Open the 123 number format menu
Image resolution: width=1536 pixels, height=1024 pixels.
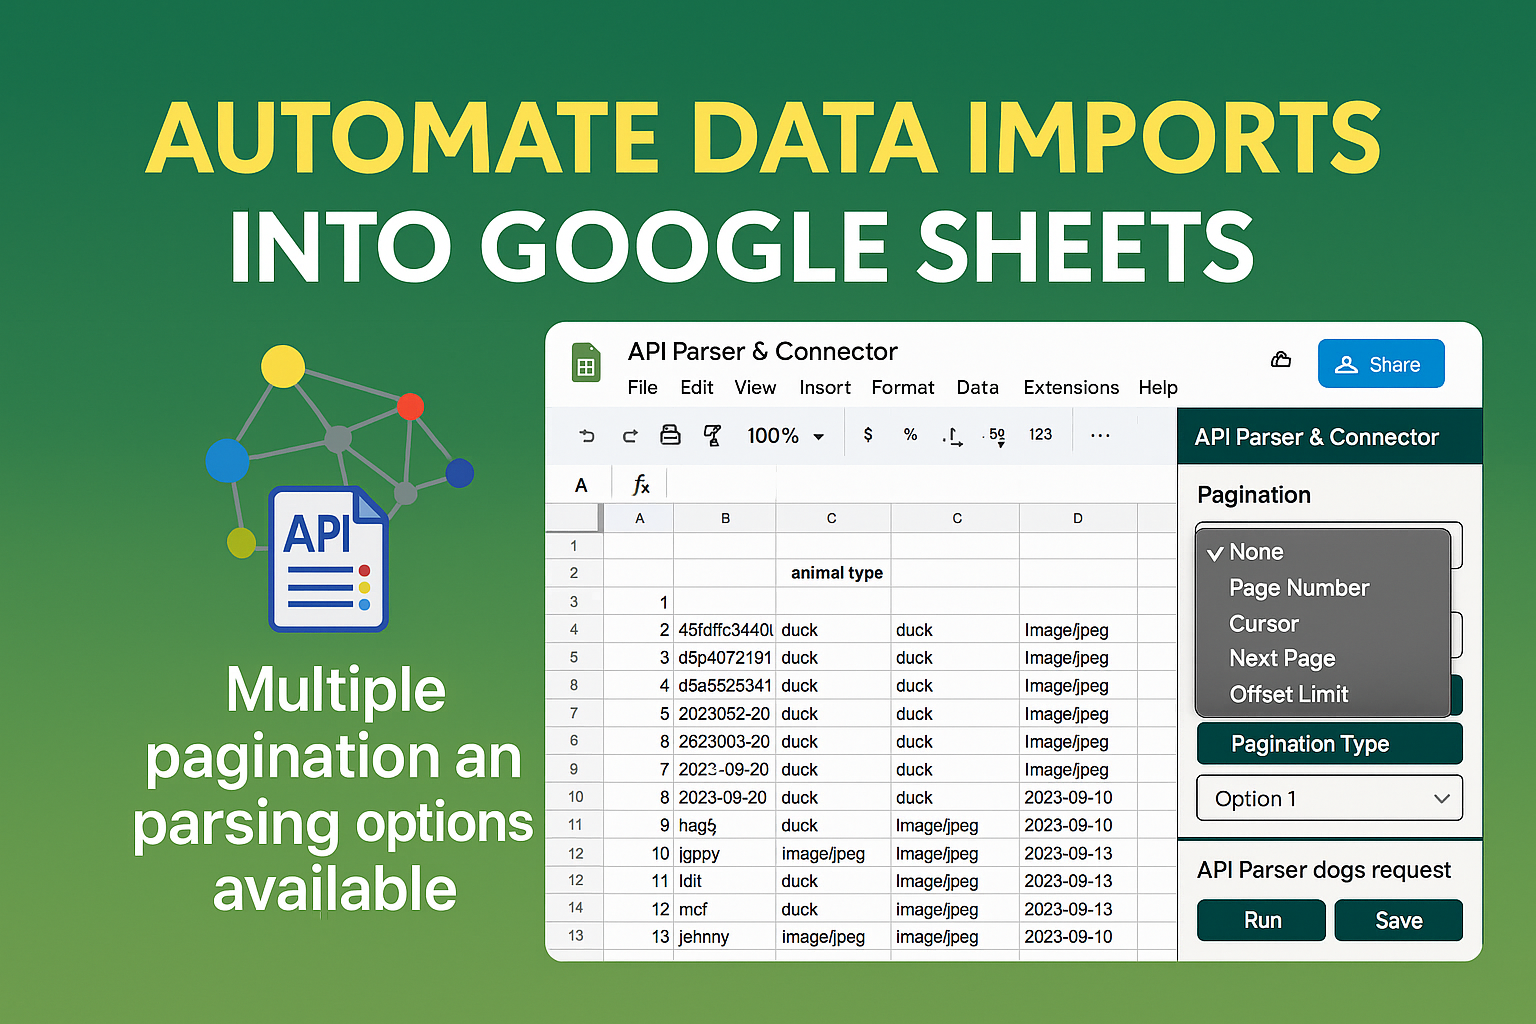[1040, 435]
